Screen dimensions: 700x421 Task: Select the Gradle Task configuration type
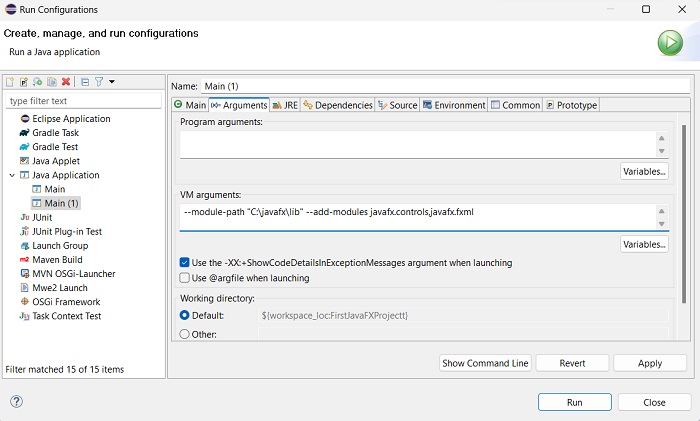[55, 133]
